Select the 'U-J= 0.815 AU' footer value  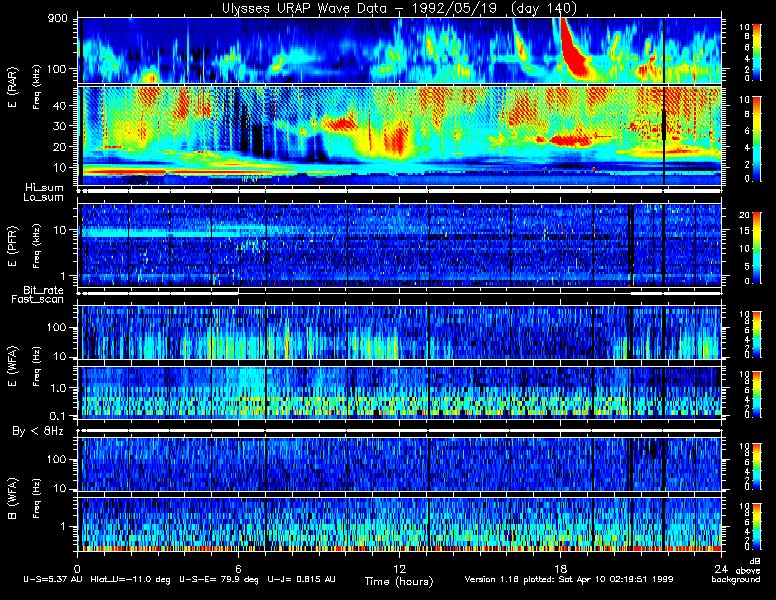pos(301,579)
